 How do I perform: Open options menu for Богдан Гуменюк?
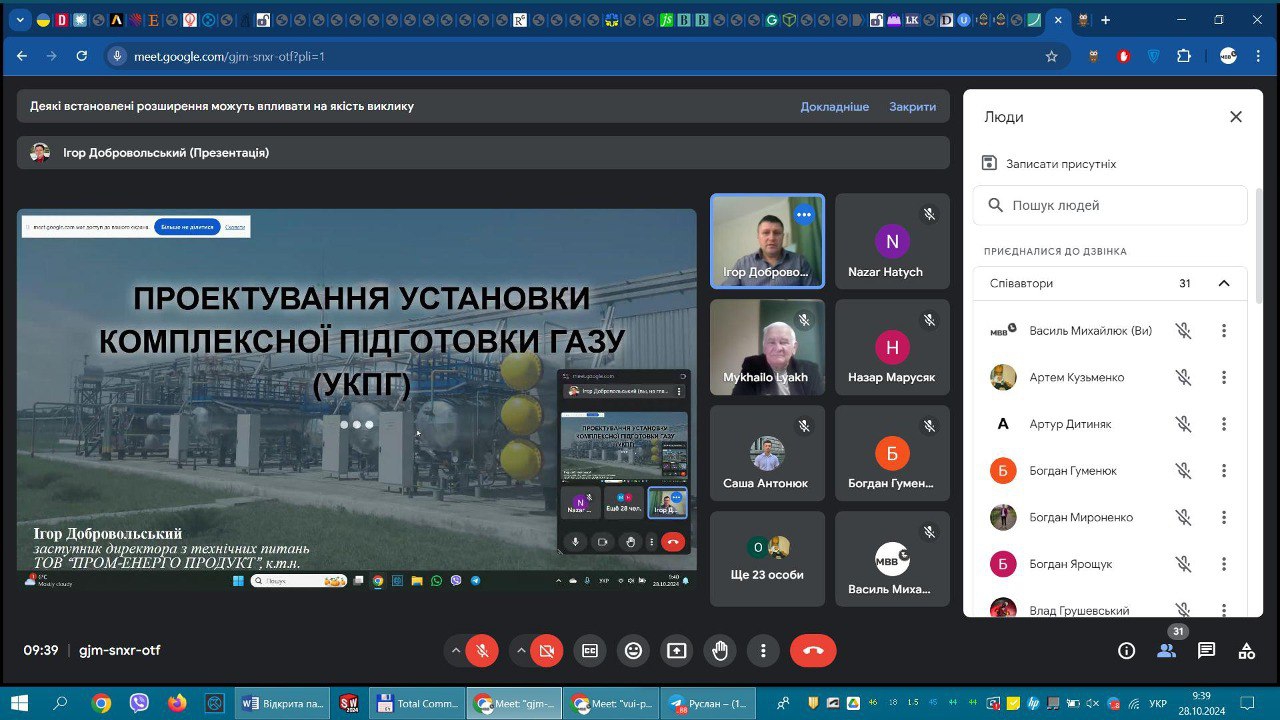pos(1224,471)
